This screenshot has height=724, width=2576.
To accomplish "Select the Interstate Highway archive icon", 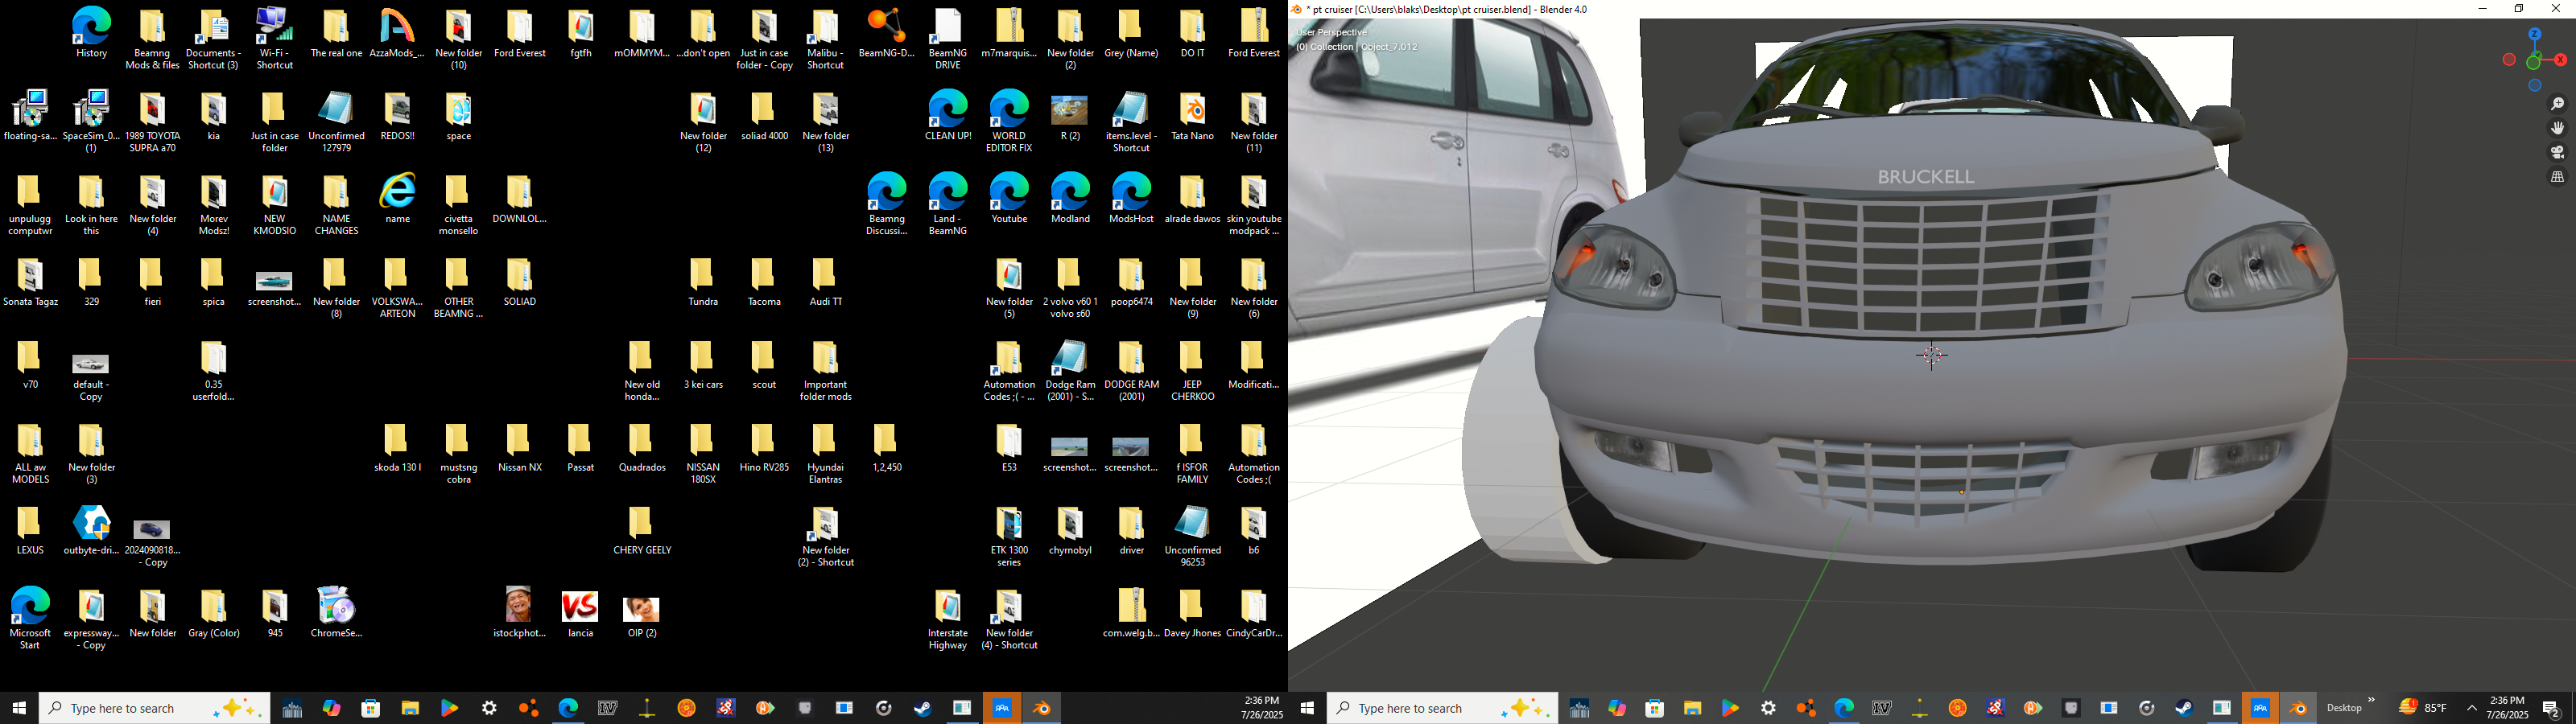I will [947, 619].
